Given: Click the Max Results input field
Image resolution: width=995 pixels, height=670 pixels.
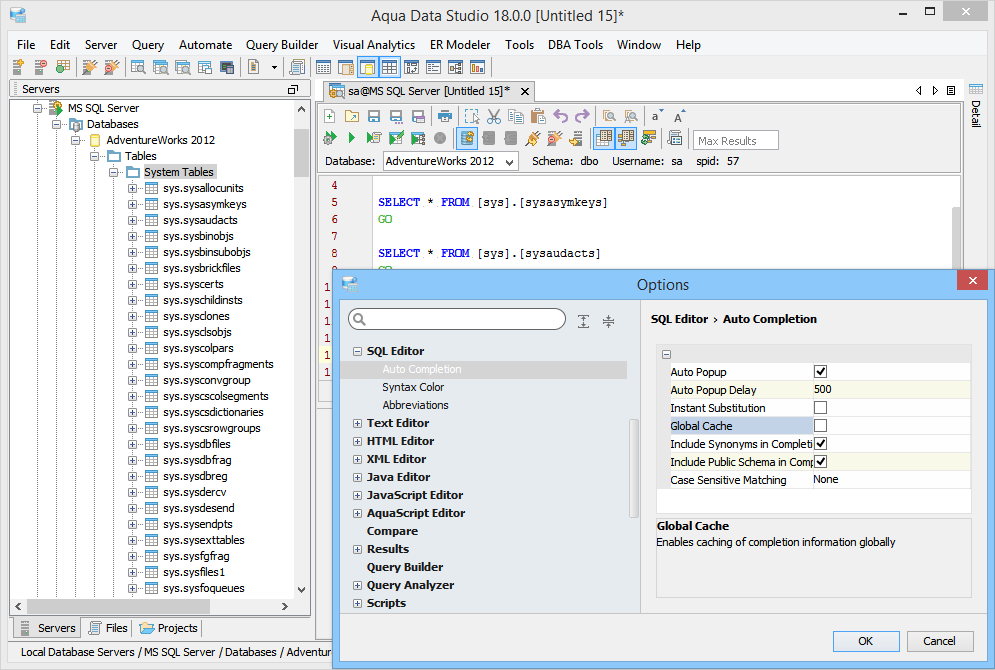Looking at the screenshot, I should 735,141.
